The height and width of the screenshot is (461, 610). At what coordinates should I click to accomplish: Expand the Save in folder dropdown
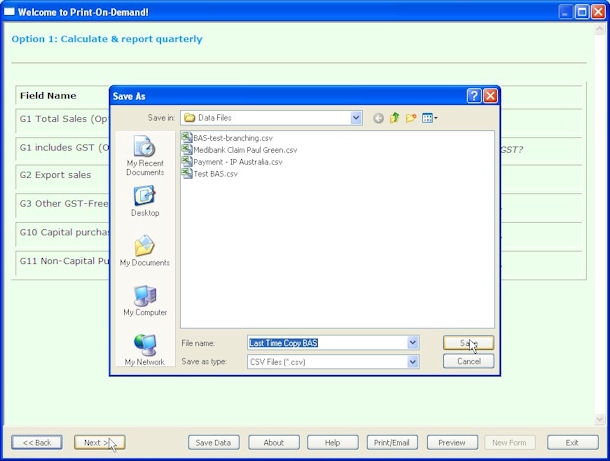[356, 118]
